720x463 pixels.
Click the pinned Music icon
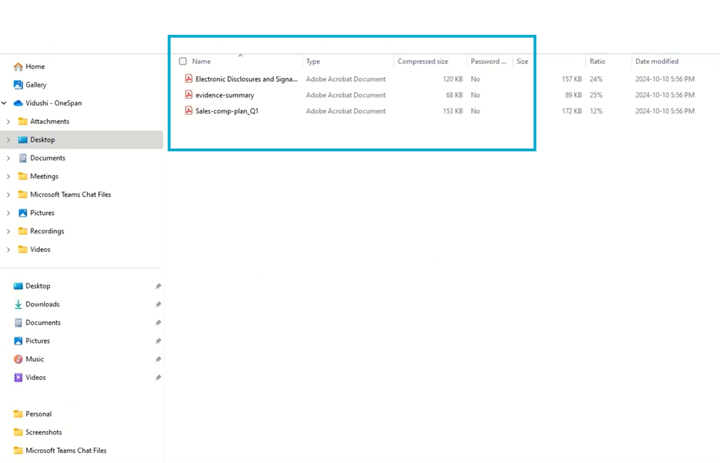18,359
